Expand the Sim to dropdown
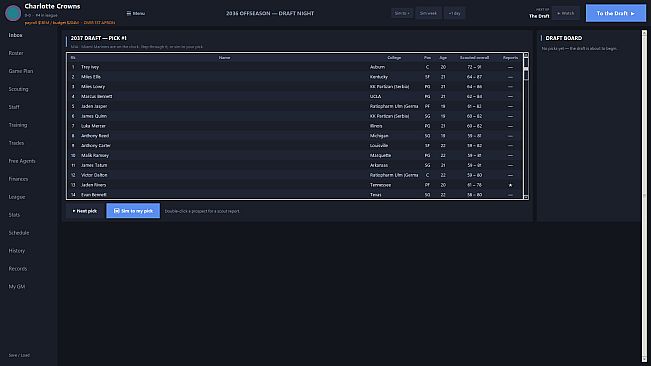651x366 pixels. [402, 13]
